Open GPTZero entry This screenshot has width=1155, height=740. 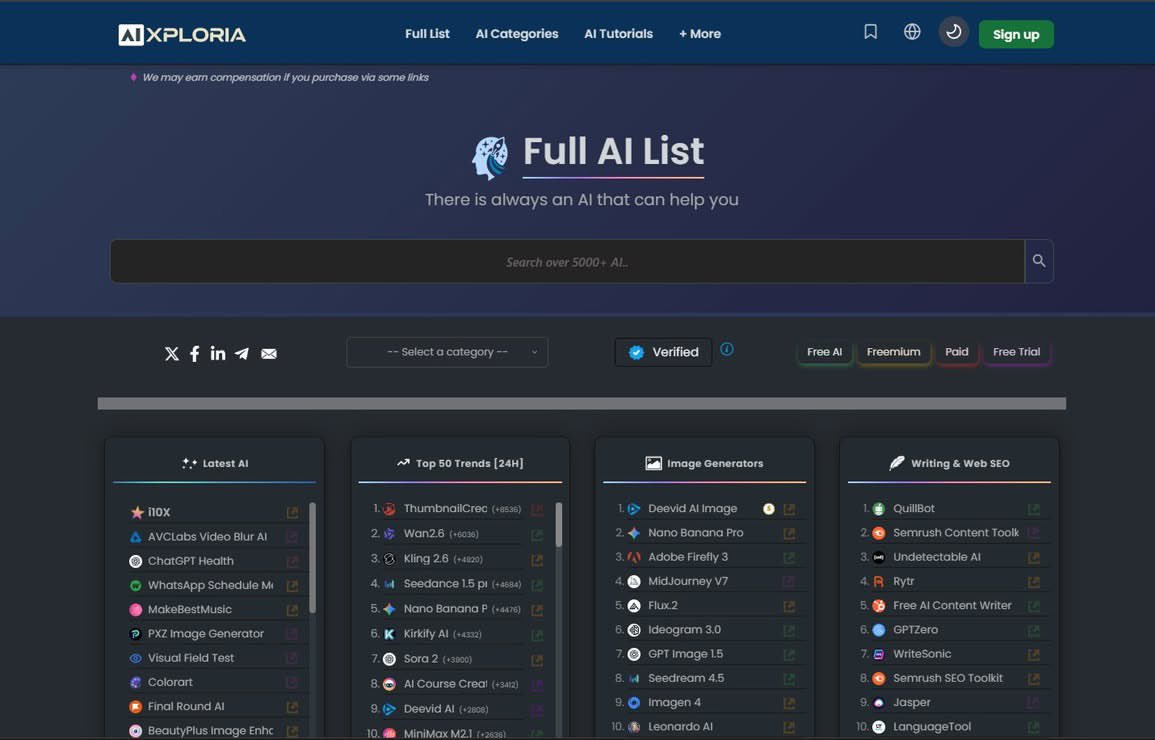[916, 630]
